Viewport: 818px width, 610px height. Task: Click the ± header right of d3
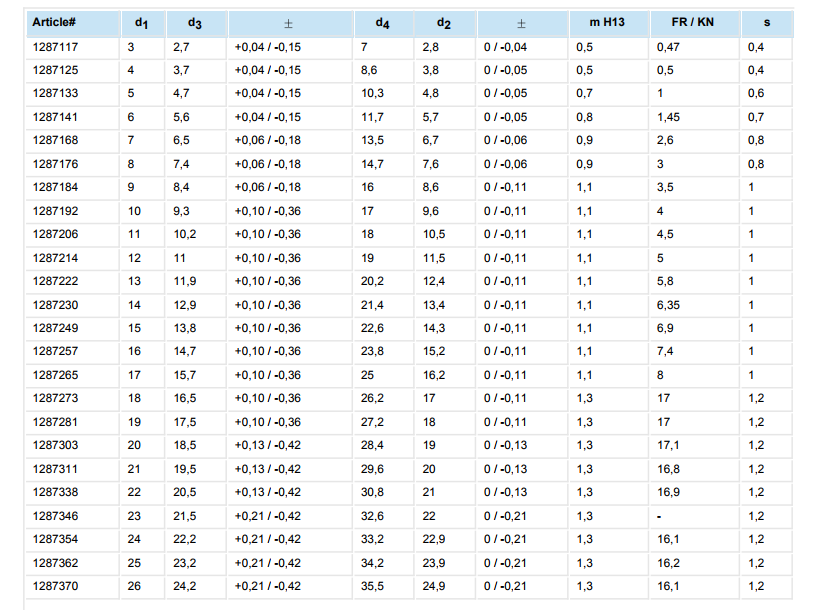click(x=289, y=23)
